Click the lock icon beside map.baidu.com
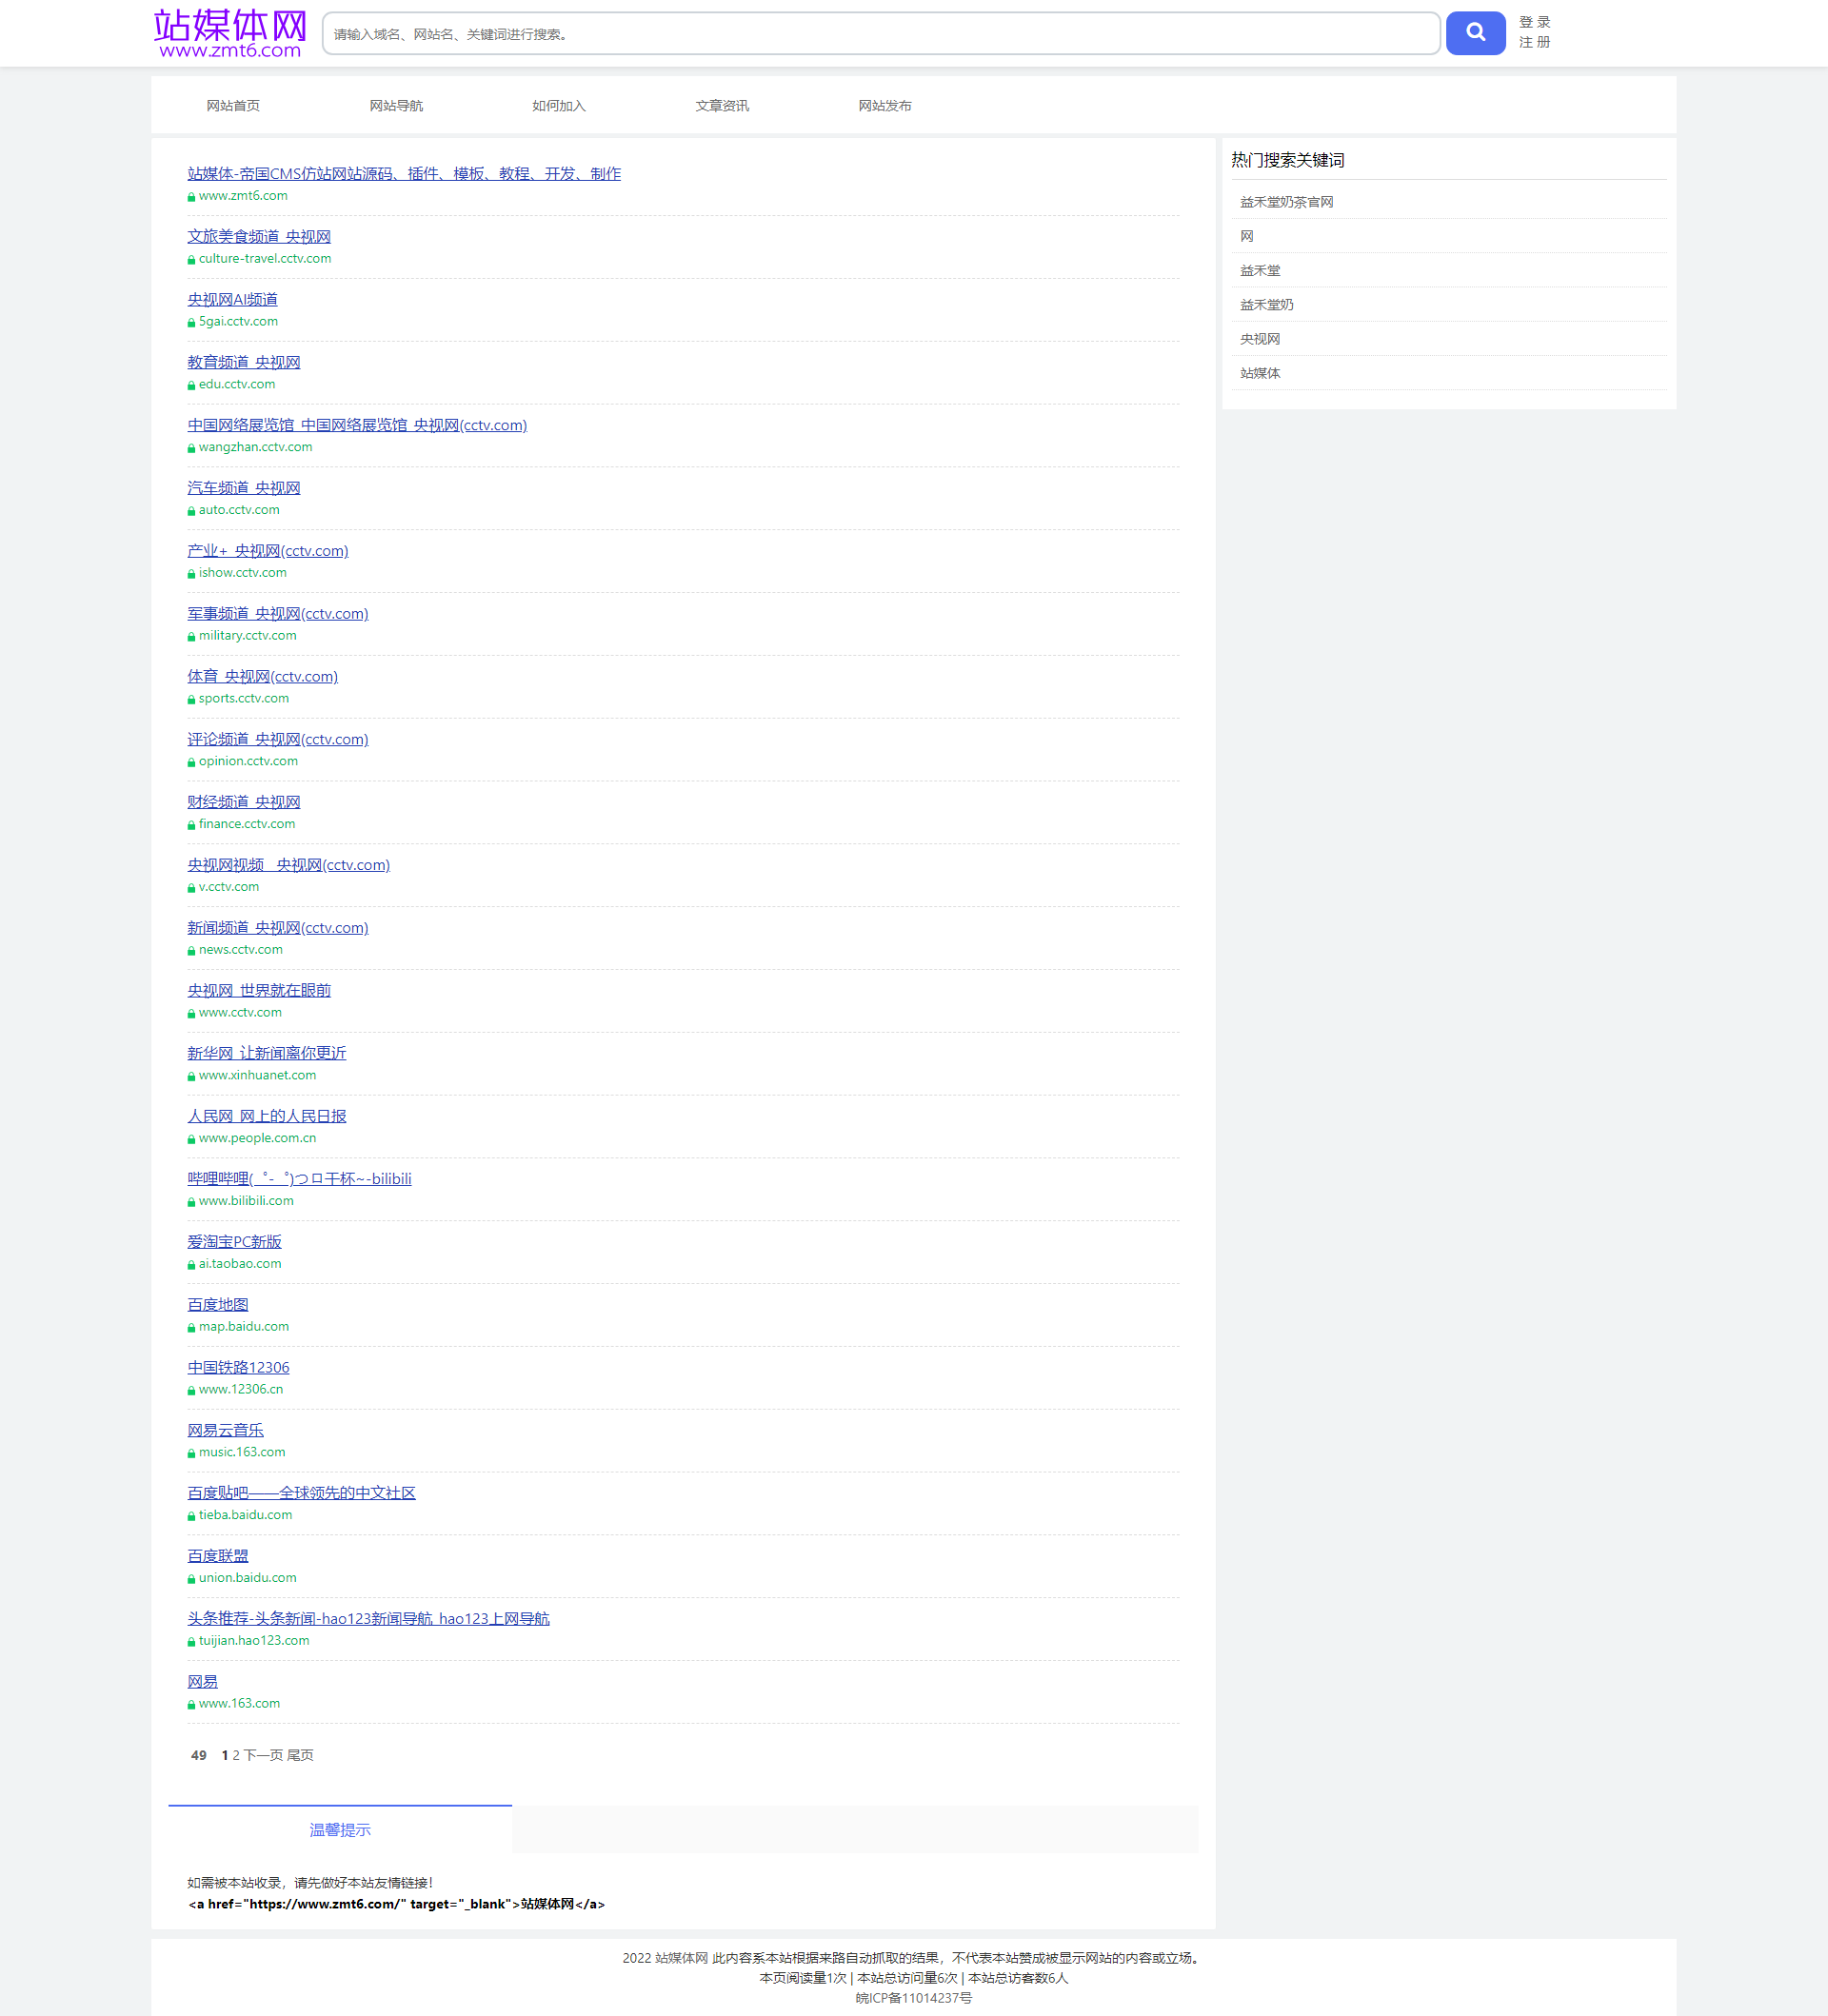This screenshot has width=1828, height=2016. 191,1328
